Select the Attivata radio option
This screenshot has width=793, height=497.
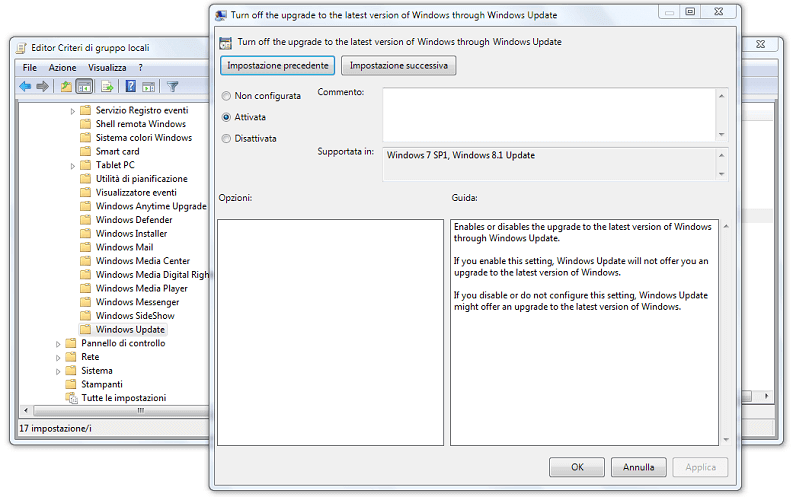point(226,117)
